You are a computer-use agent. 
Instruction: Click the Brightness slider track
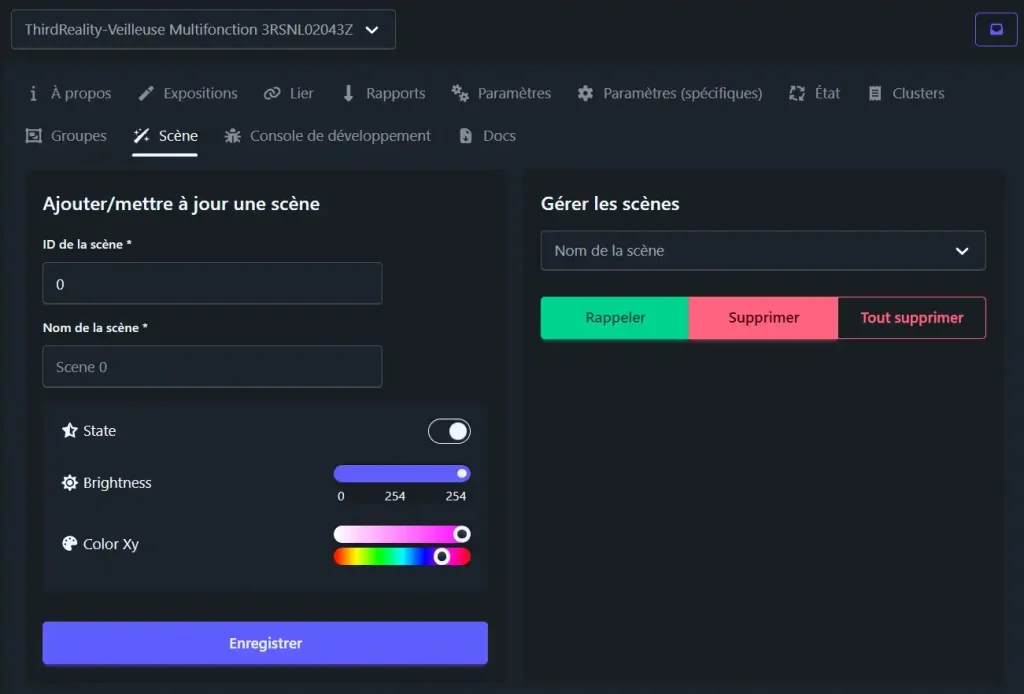tap(402, 473)
